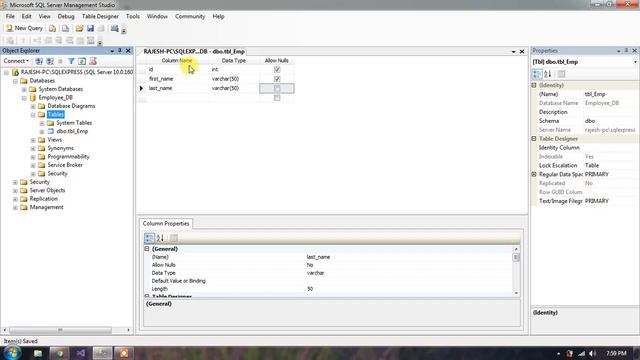Expand the Regular Data Space property
The image size is (640, 360).
(x=534, y=174)
